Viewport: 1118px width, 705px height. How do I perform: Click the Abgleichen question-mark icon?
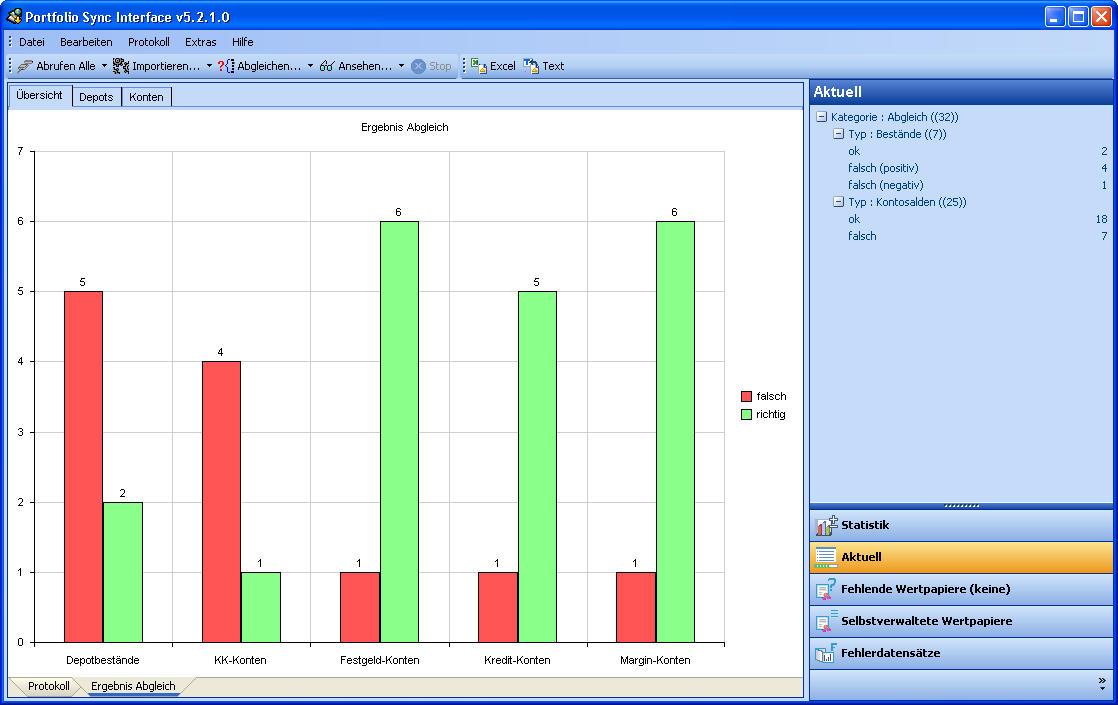click(226, 66)
